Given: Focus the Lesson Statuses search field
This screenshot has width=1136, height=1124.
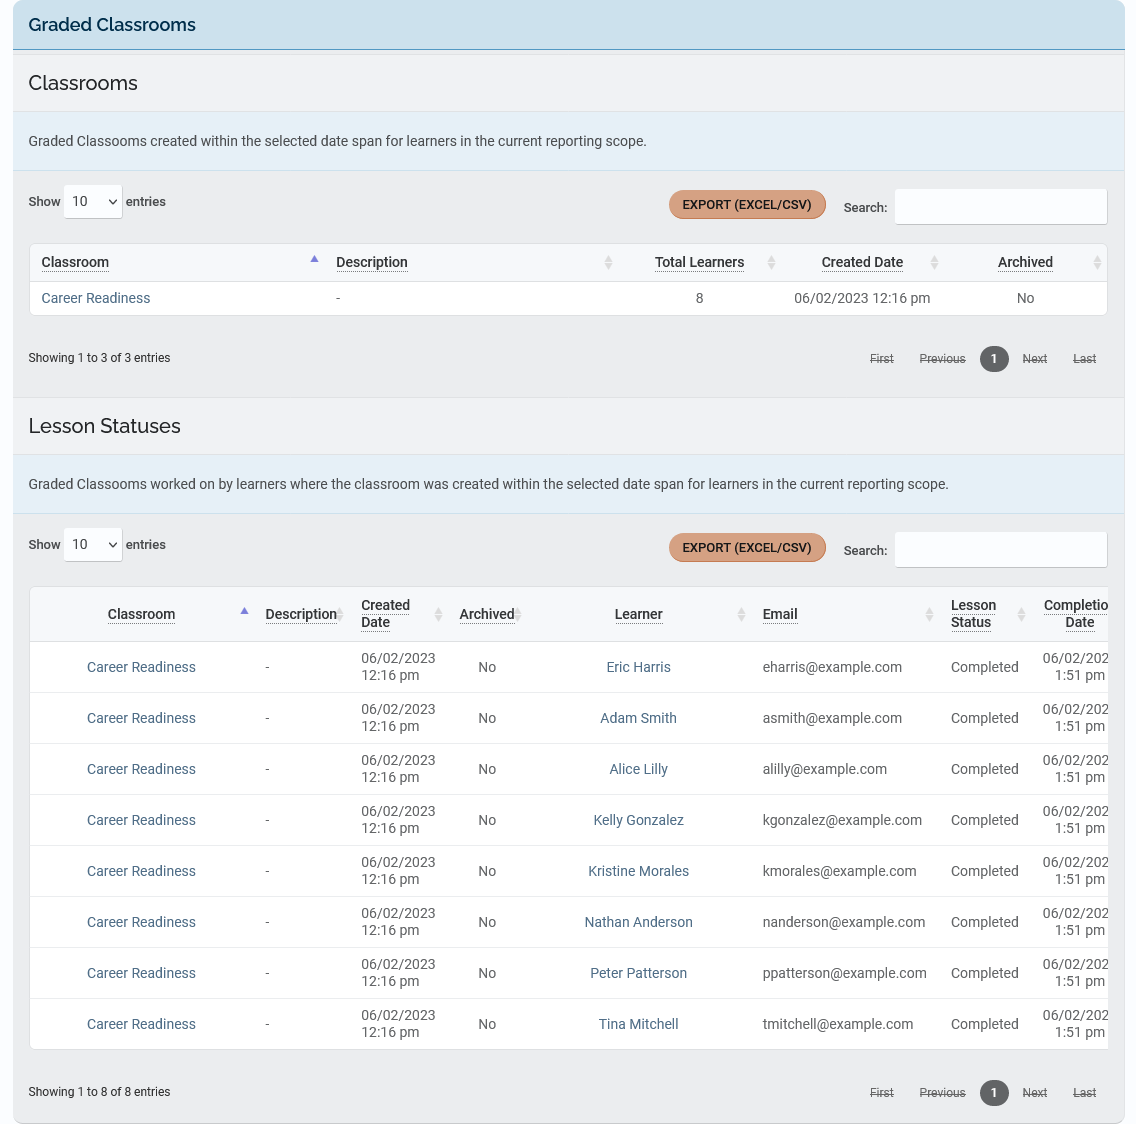Looking at the screenshot, I should tap(1001, 549).
